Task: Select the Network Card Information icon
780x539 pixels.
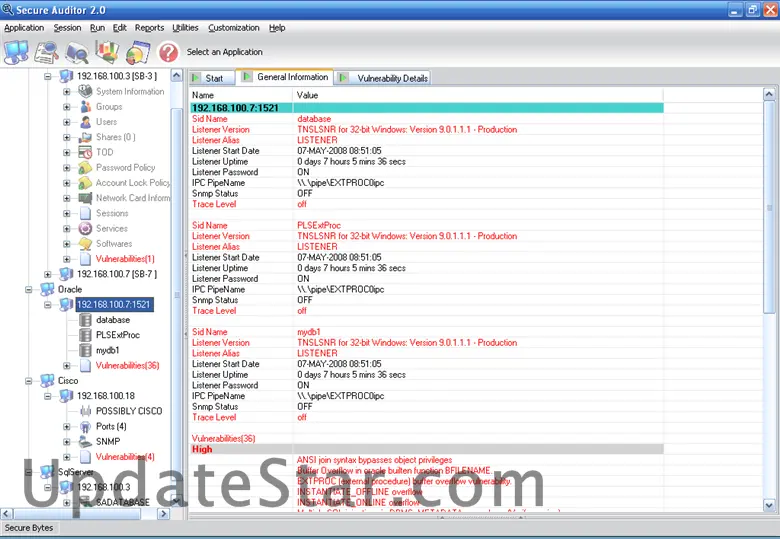Action: point(86,198)
